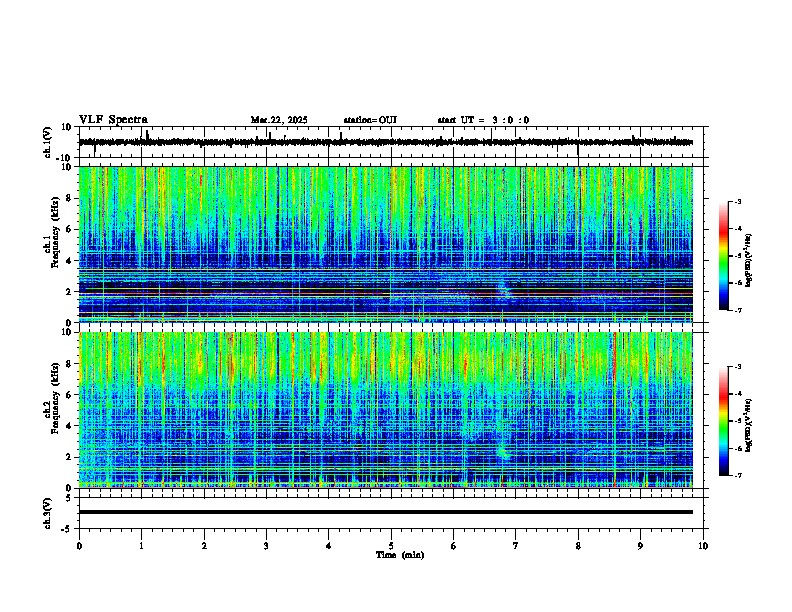Click the ch.1 spectrogram "8" kHz tick label

(x=70, y=198)
